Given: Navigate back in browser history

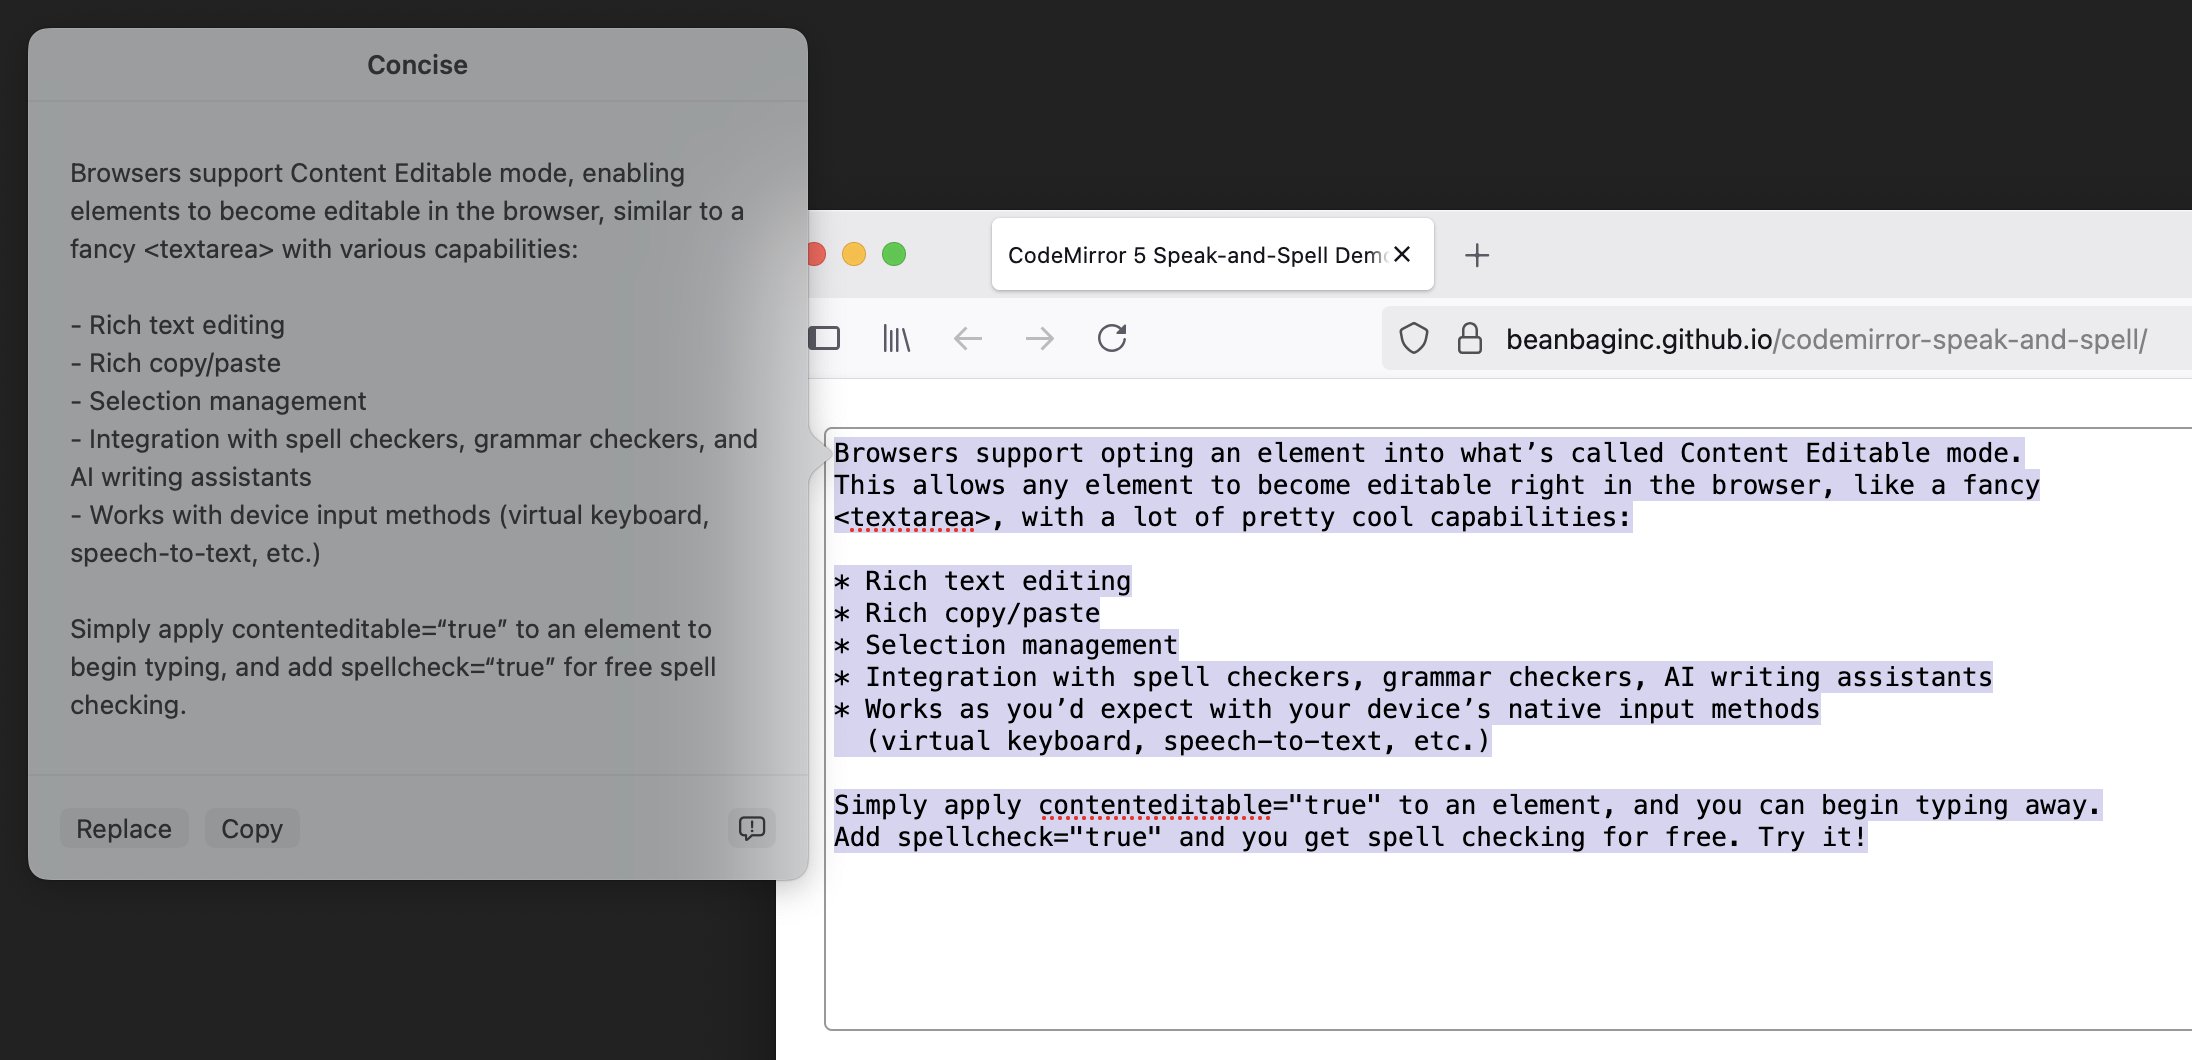Looking at the screenshot, I should click(x=967, y=338).
